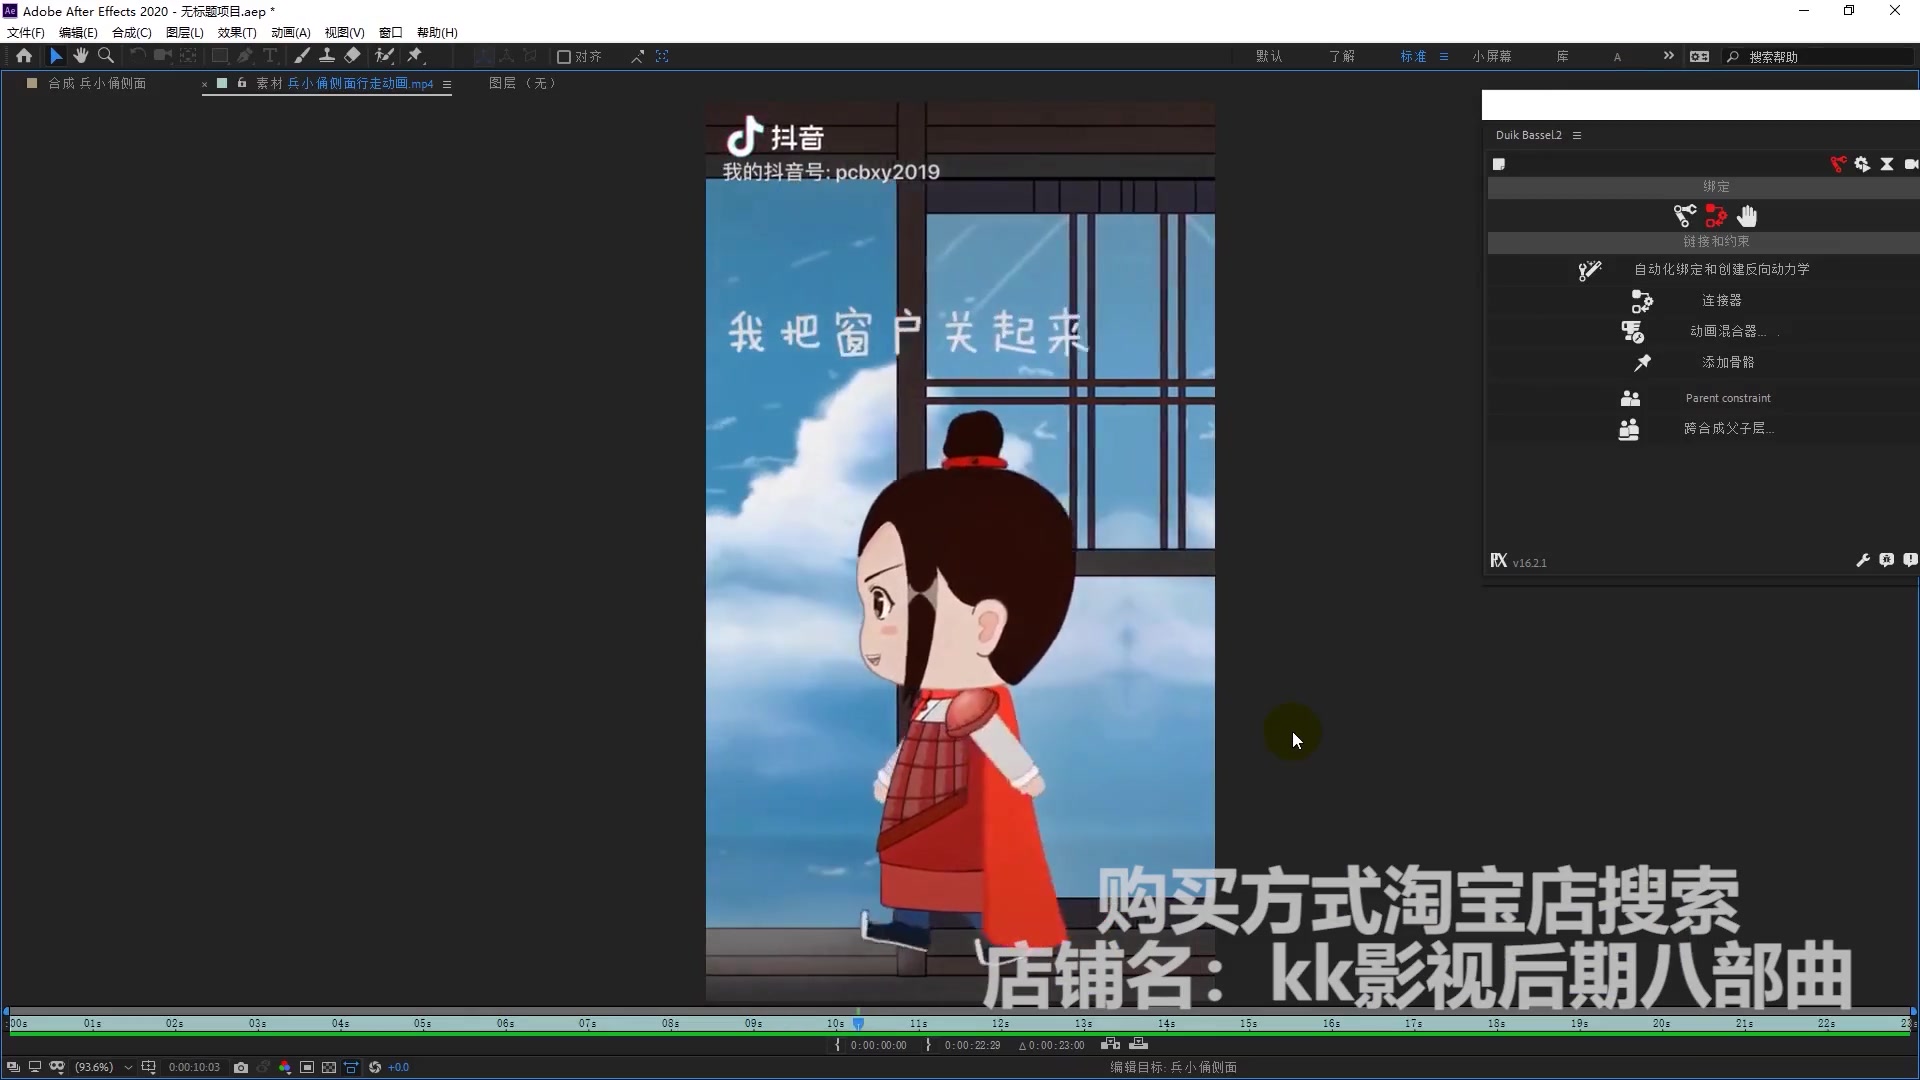Toggle region of interest button

point(307,1067)
